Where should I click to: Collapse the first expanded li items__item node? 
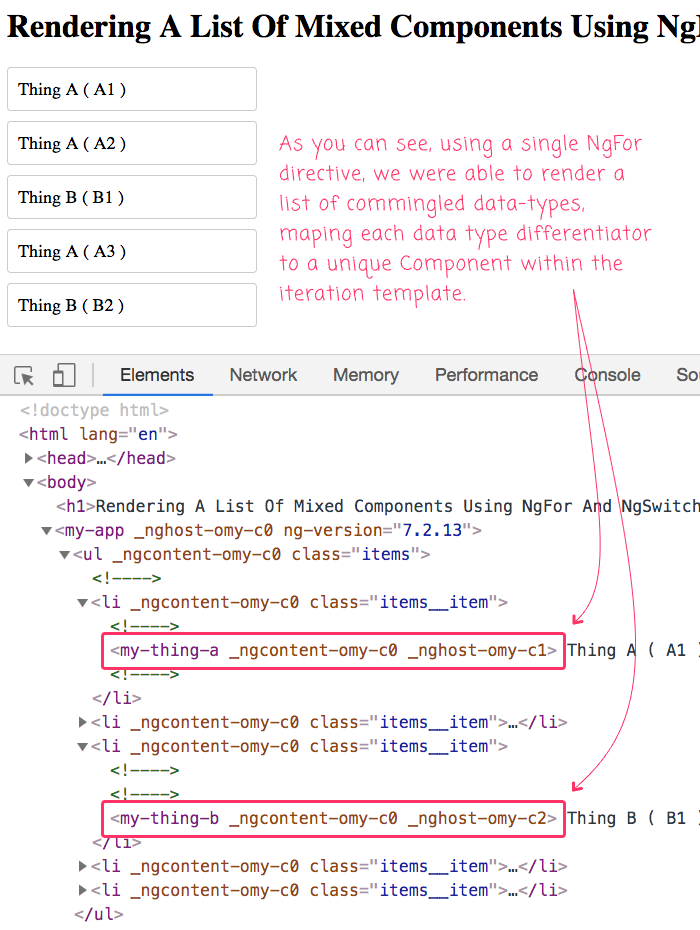tap(83, 602)
